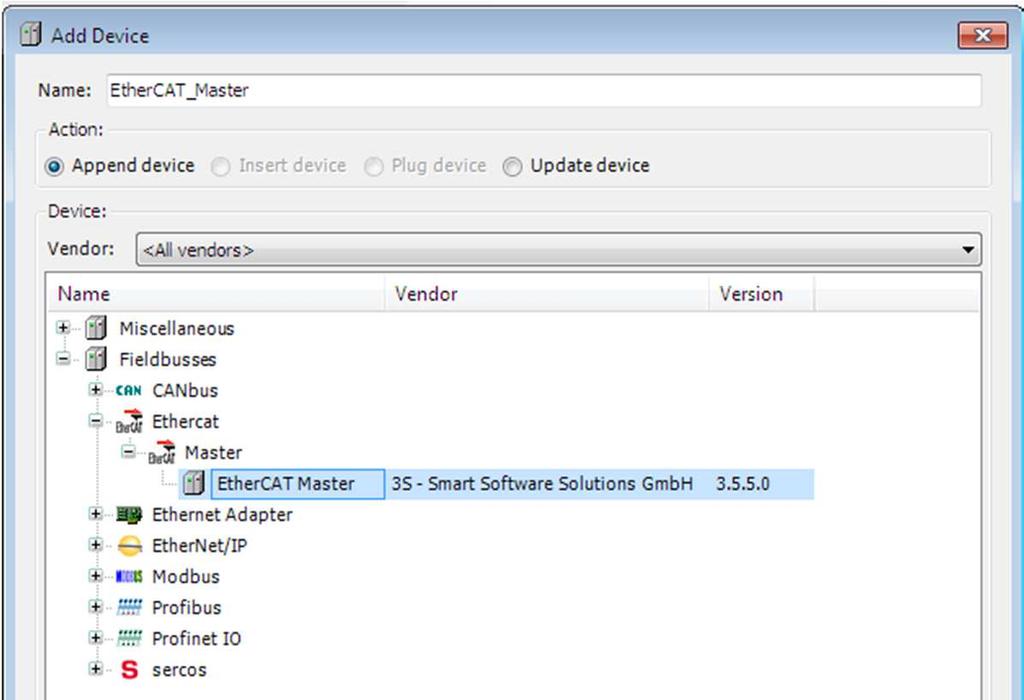Select the Ethernet Adapter label
The width and height of the screenshot is (1024, 700).
(222, 515)
